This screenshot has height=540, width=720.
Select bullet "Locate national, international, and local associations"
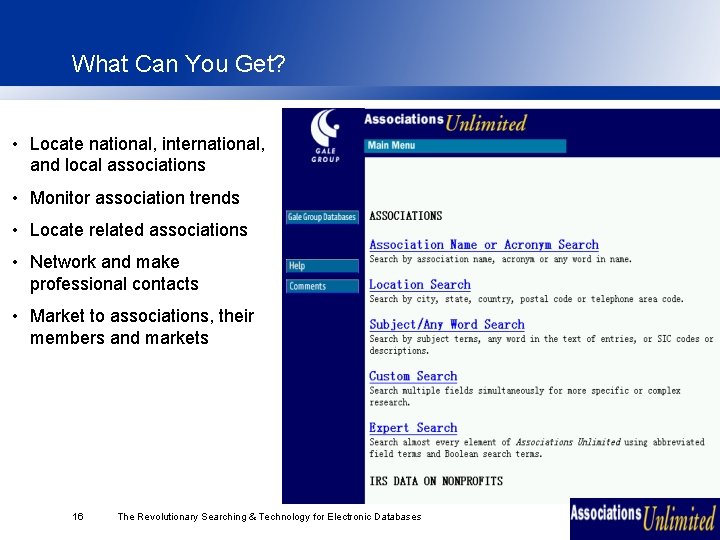[x=147, y=154]
